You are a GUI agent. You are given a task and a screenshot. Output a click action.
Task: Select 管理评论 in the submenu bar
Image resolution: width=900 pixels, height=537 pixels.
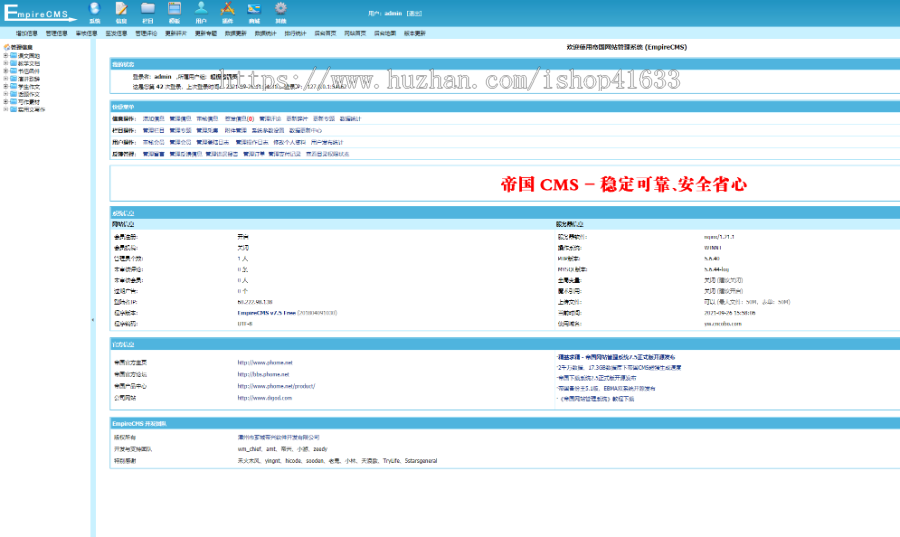pyautogui.click(x=146, y=33)
